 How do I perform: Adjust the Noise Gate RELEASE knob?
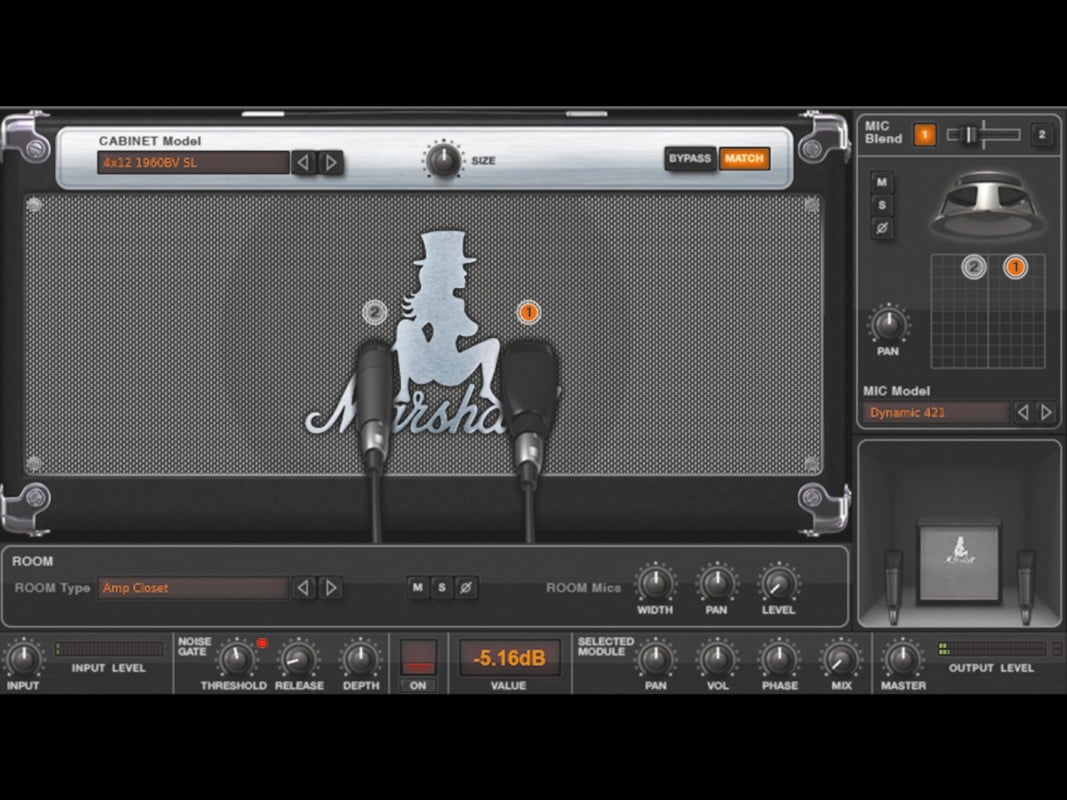[298, 659]
